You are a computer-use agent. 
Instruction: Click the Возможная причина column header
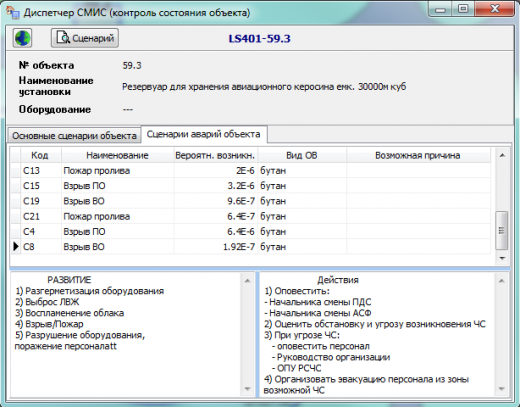pos(418,155)
